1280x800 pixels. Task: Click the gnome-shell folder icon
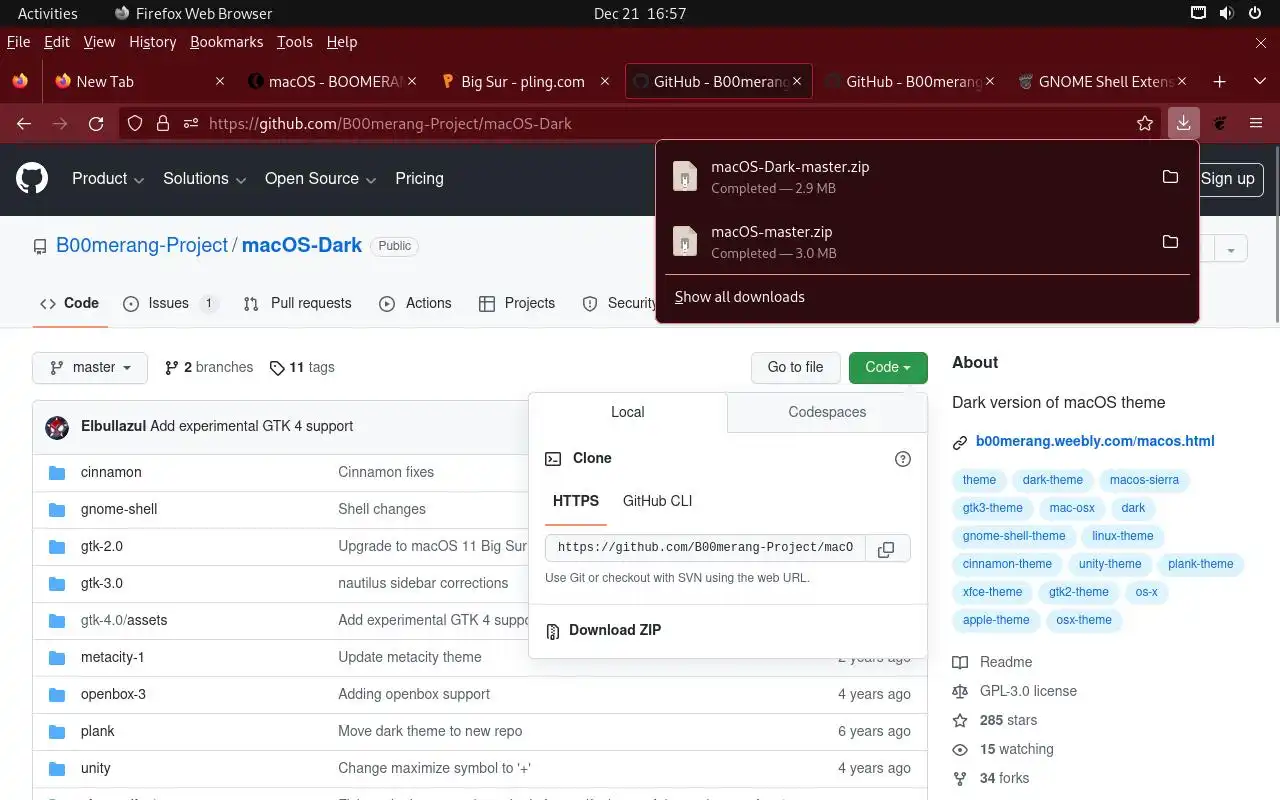[x=57, y=509]
